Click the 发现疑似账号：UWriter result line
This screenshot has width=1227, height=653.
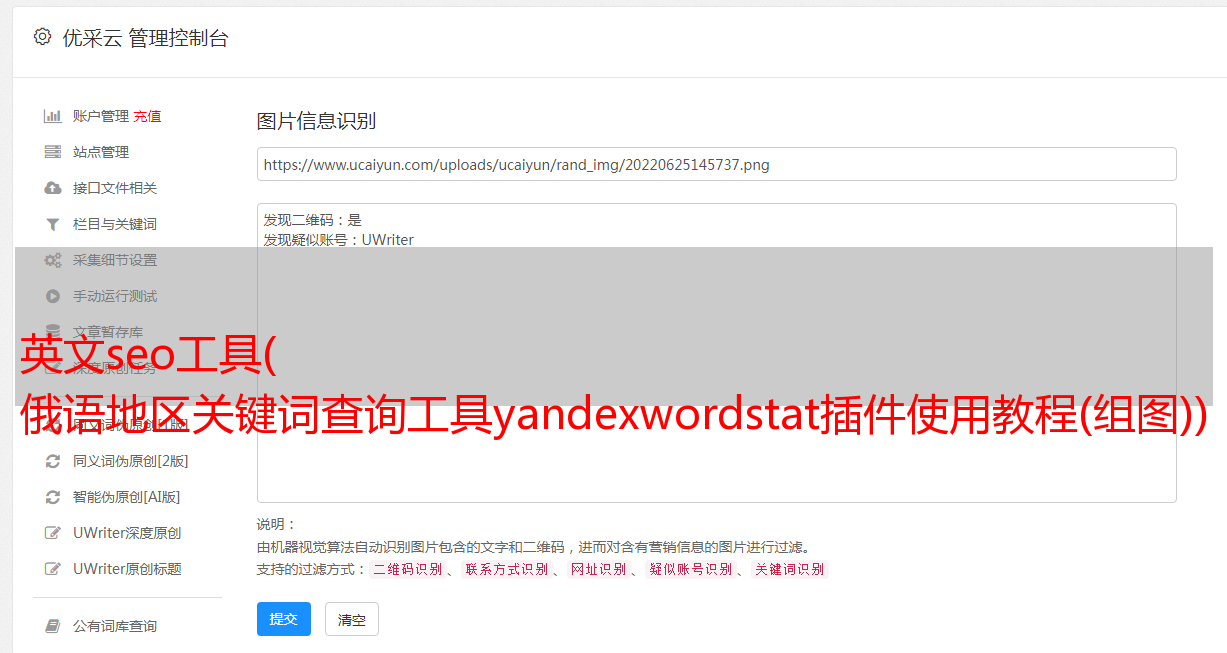coord(339,240)
